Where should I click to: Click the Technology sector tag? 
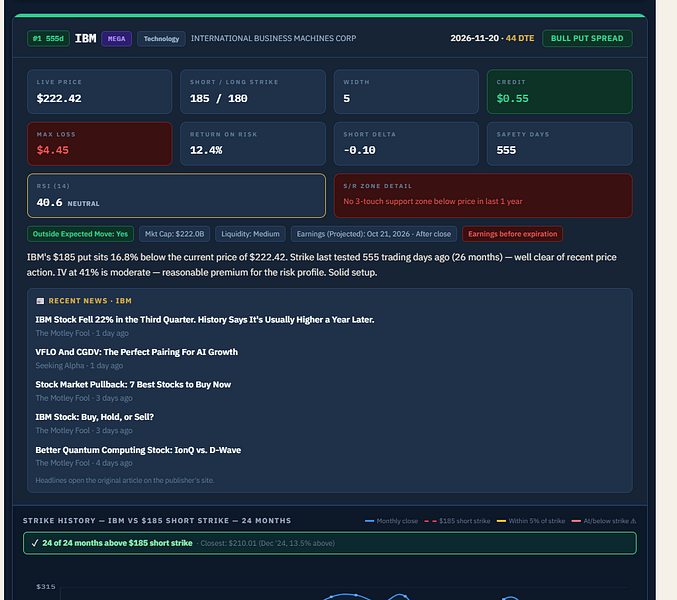click(161, 38)
